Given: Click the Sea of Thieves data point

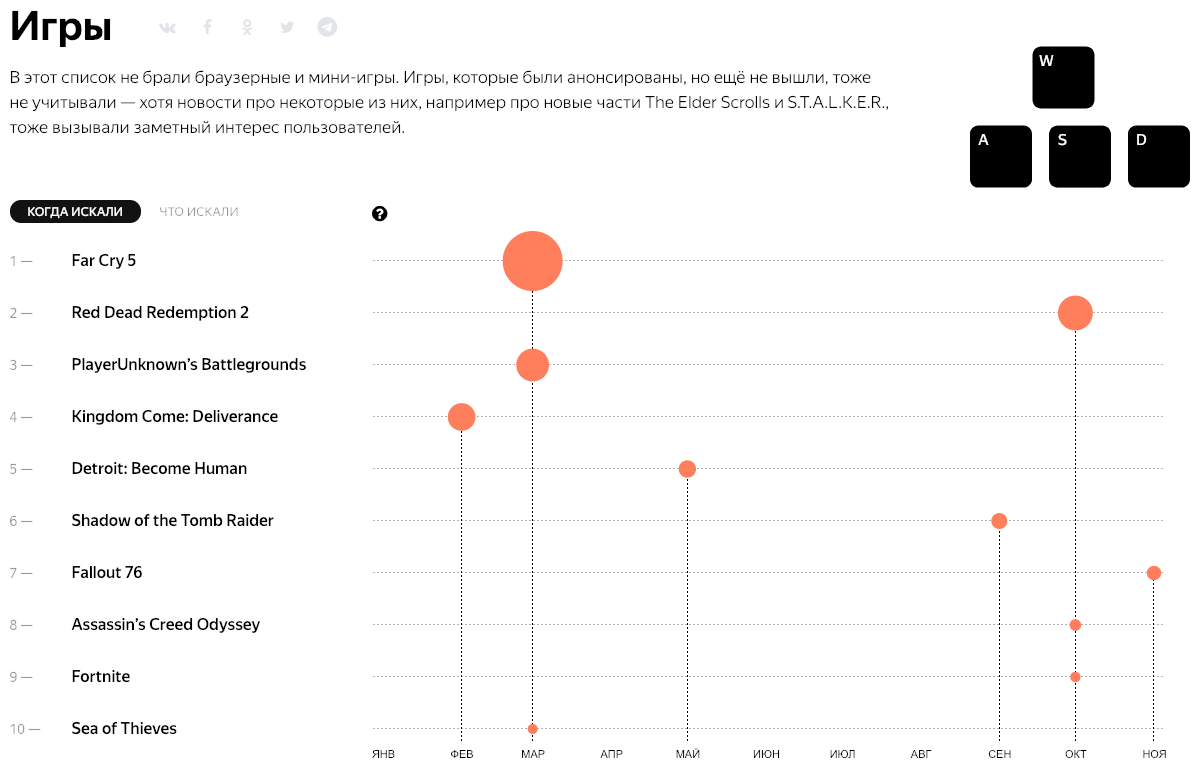Looking at the screenshot, I should 533,729.
